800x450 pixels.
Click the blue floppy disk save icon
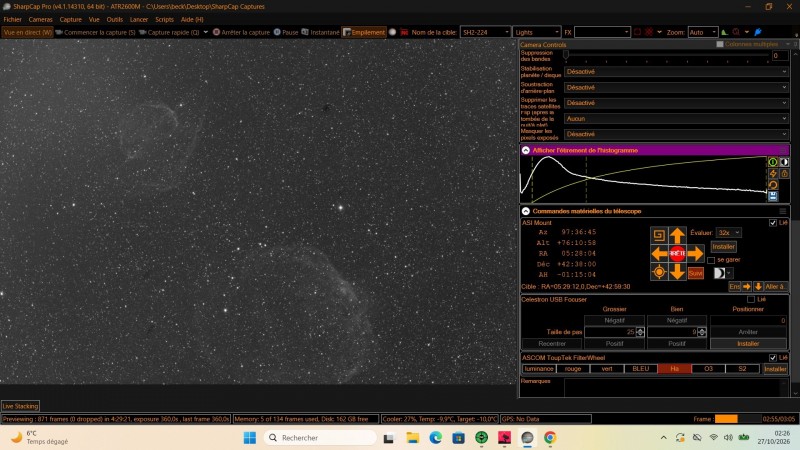773,196
